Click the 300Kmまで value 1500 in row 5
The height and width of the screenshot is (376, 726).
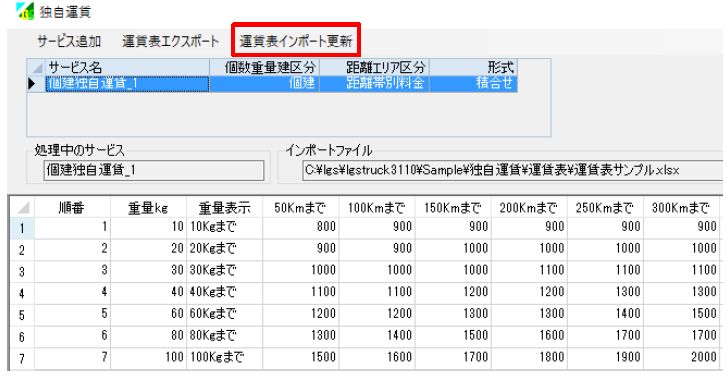pos(682,314)
